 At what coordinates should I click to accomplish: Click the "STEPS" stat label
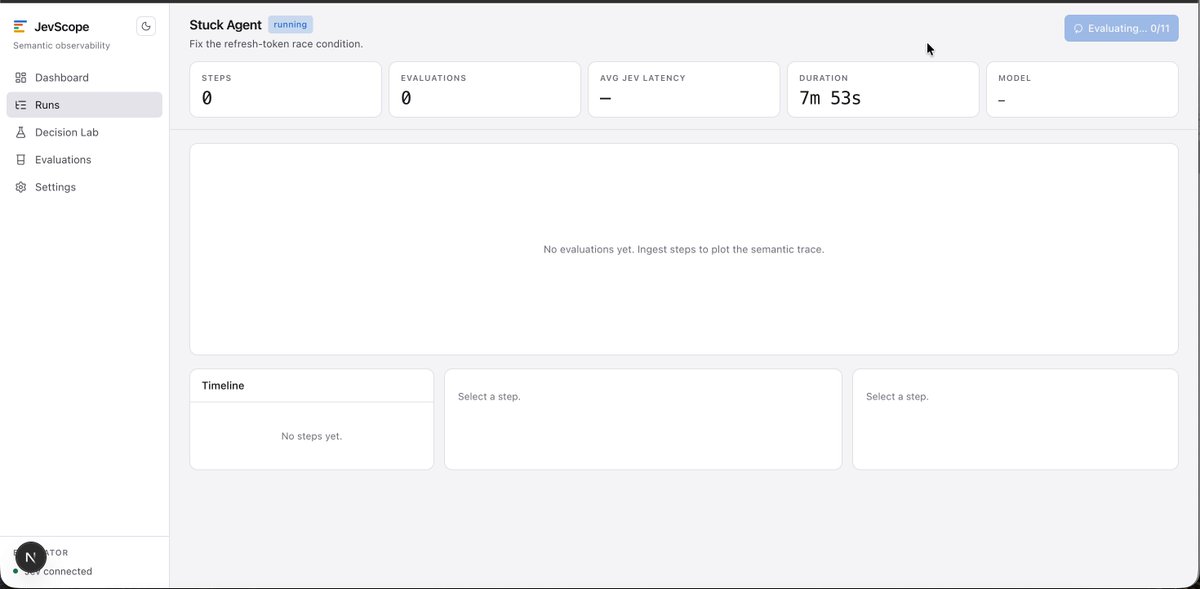[216, 78]
